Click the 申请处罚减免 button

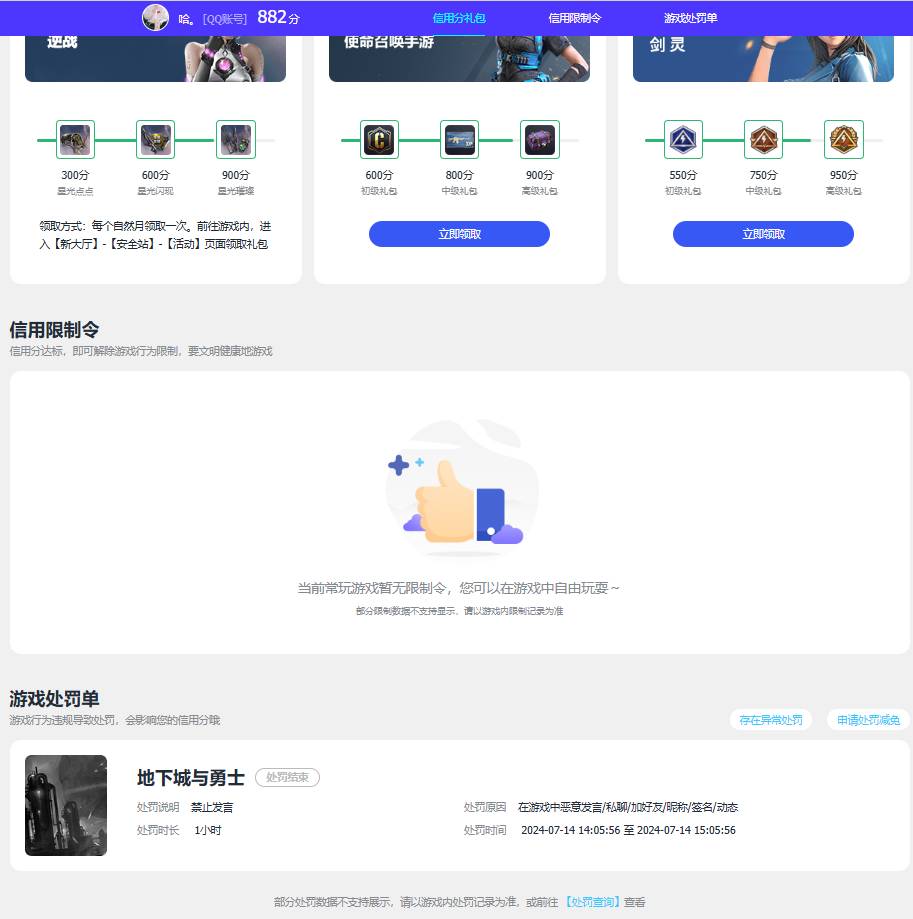click(867, 719)
